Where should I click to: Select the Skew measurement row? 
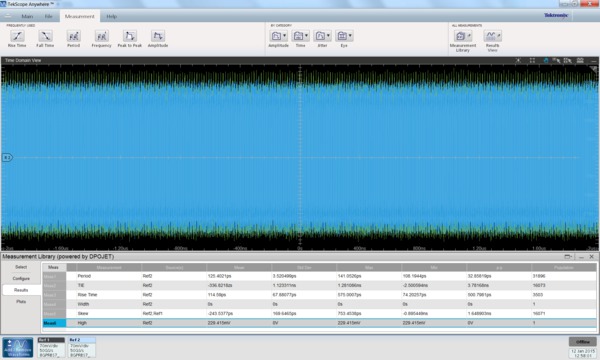point(319,313)
